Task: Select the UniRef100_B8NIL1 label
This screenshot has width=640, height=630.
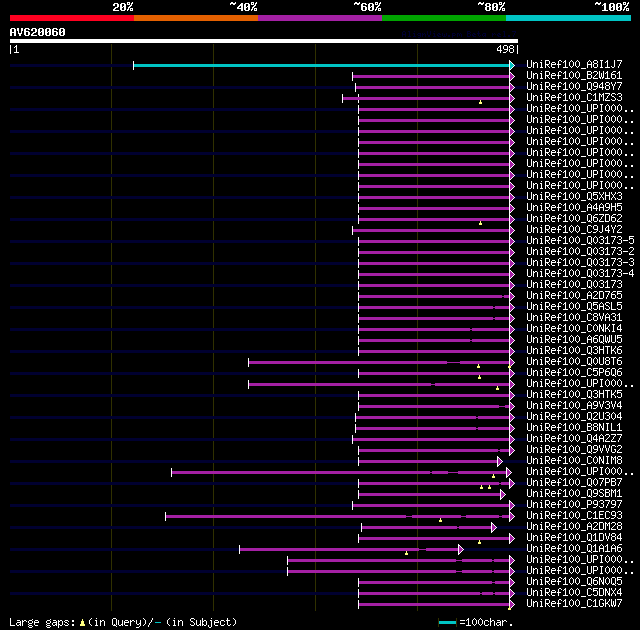Action: [x=574, y=428]
